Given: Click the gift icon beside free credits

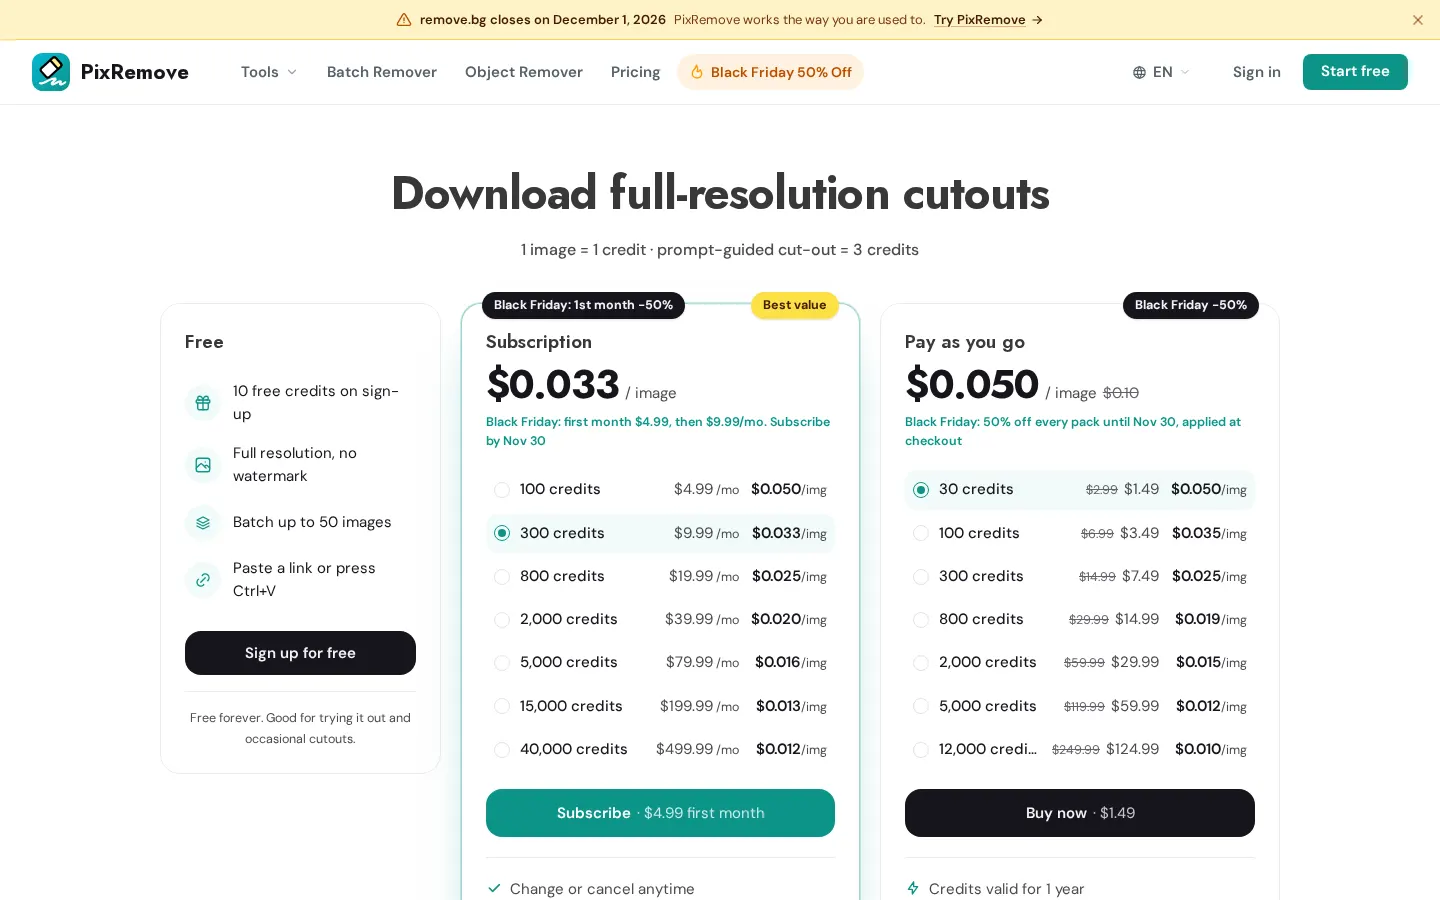Looking at the screenshot, I should point(203,403).
